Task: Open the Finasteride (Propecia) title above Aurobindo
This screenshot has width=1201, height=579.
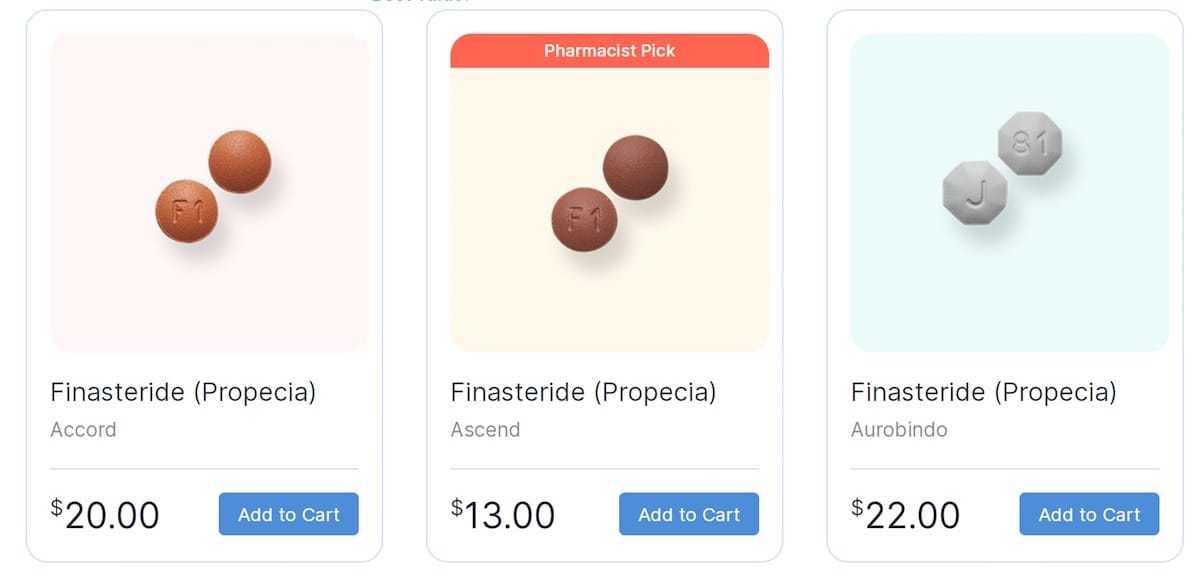Action: (983, 392)
